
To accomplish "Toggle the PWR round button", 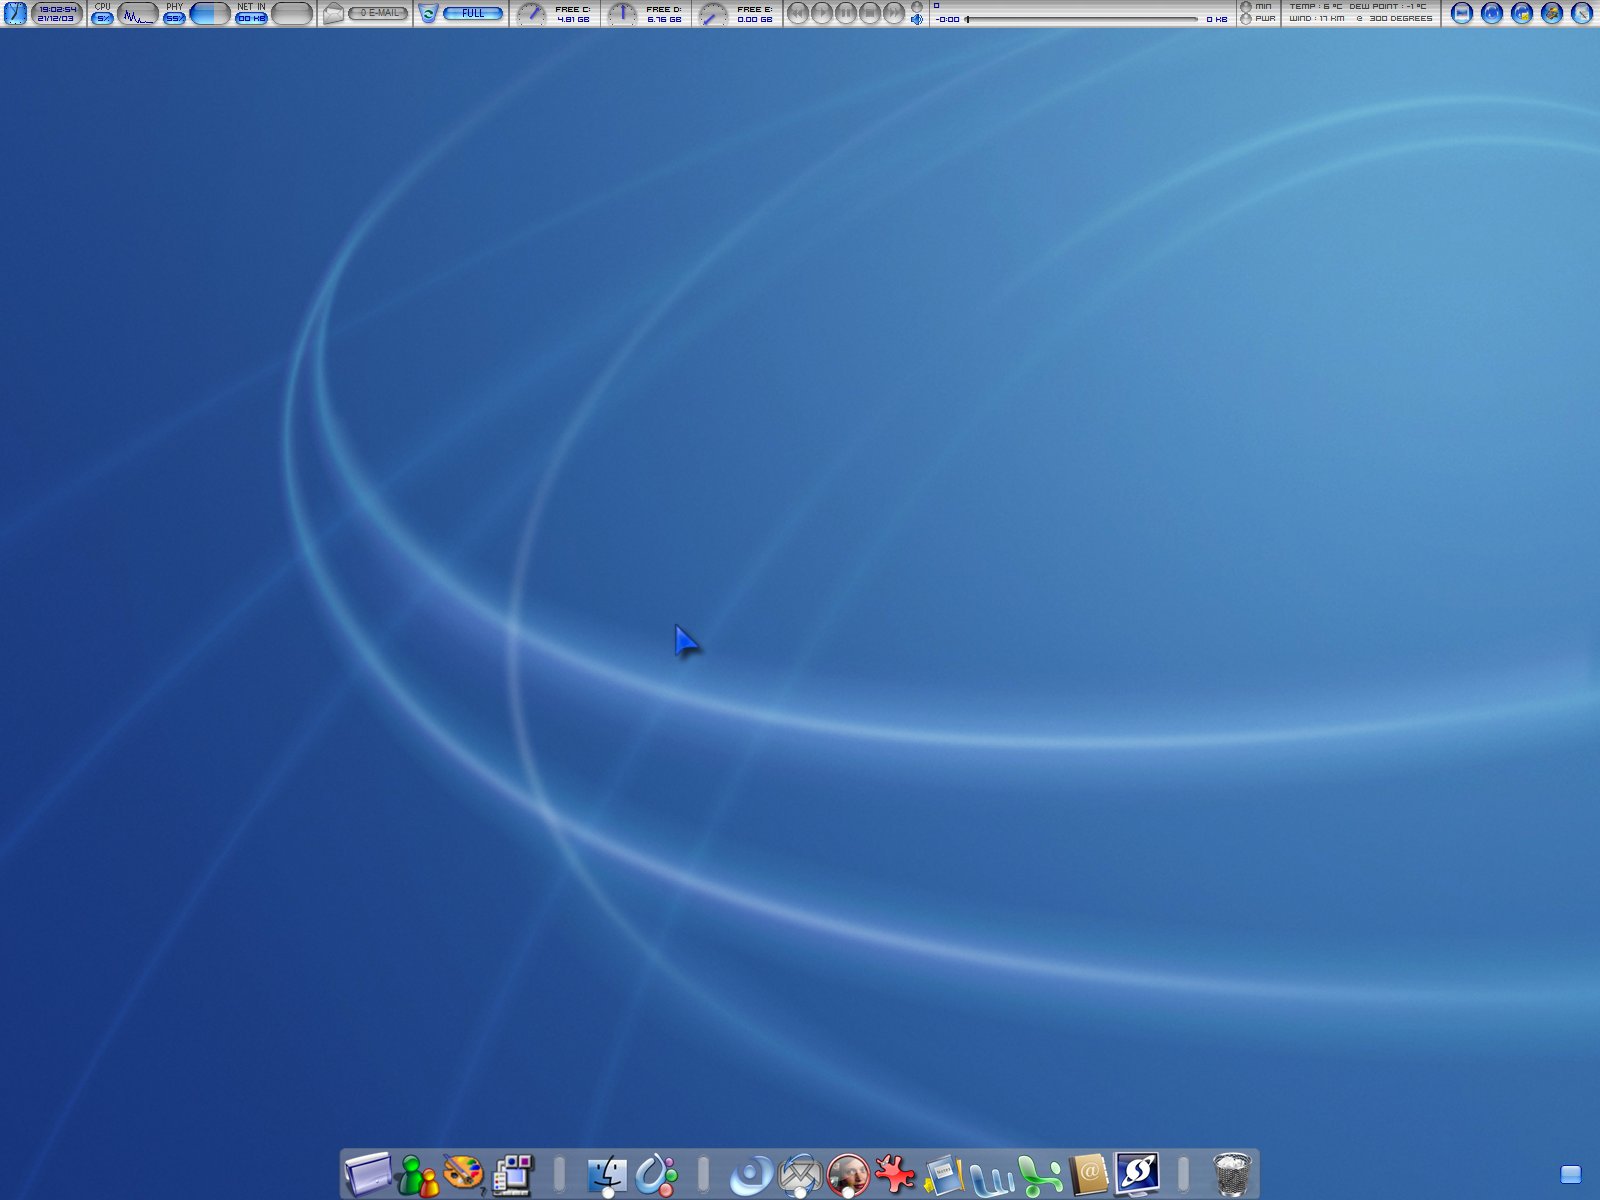I will (x=1246, y=19).
